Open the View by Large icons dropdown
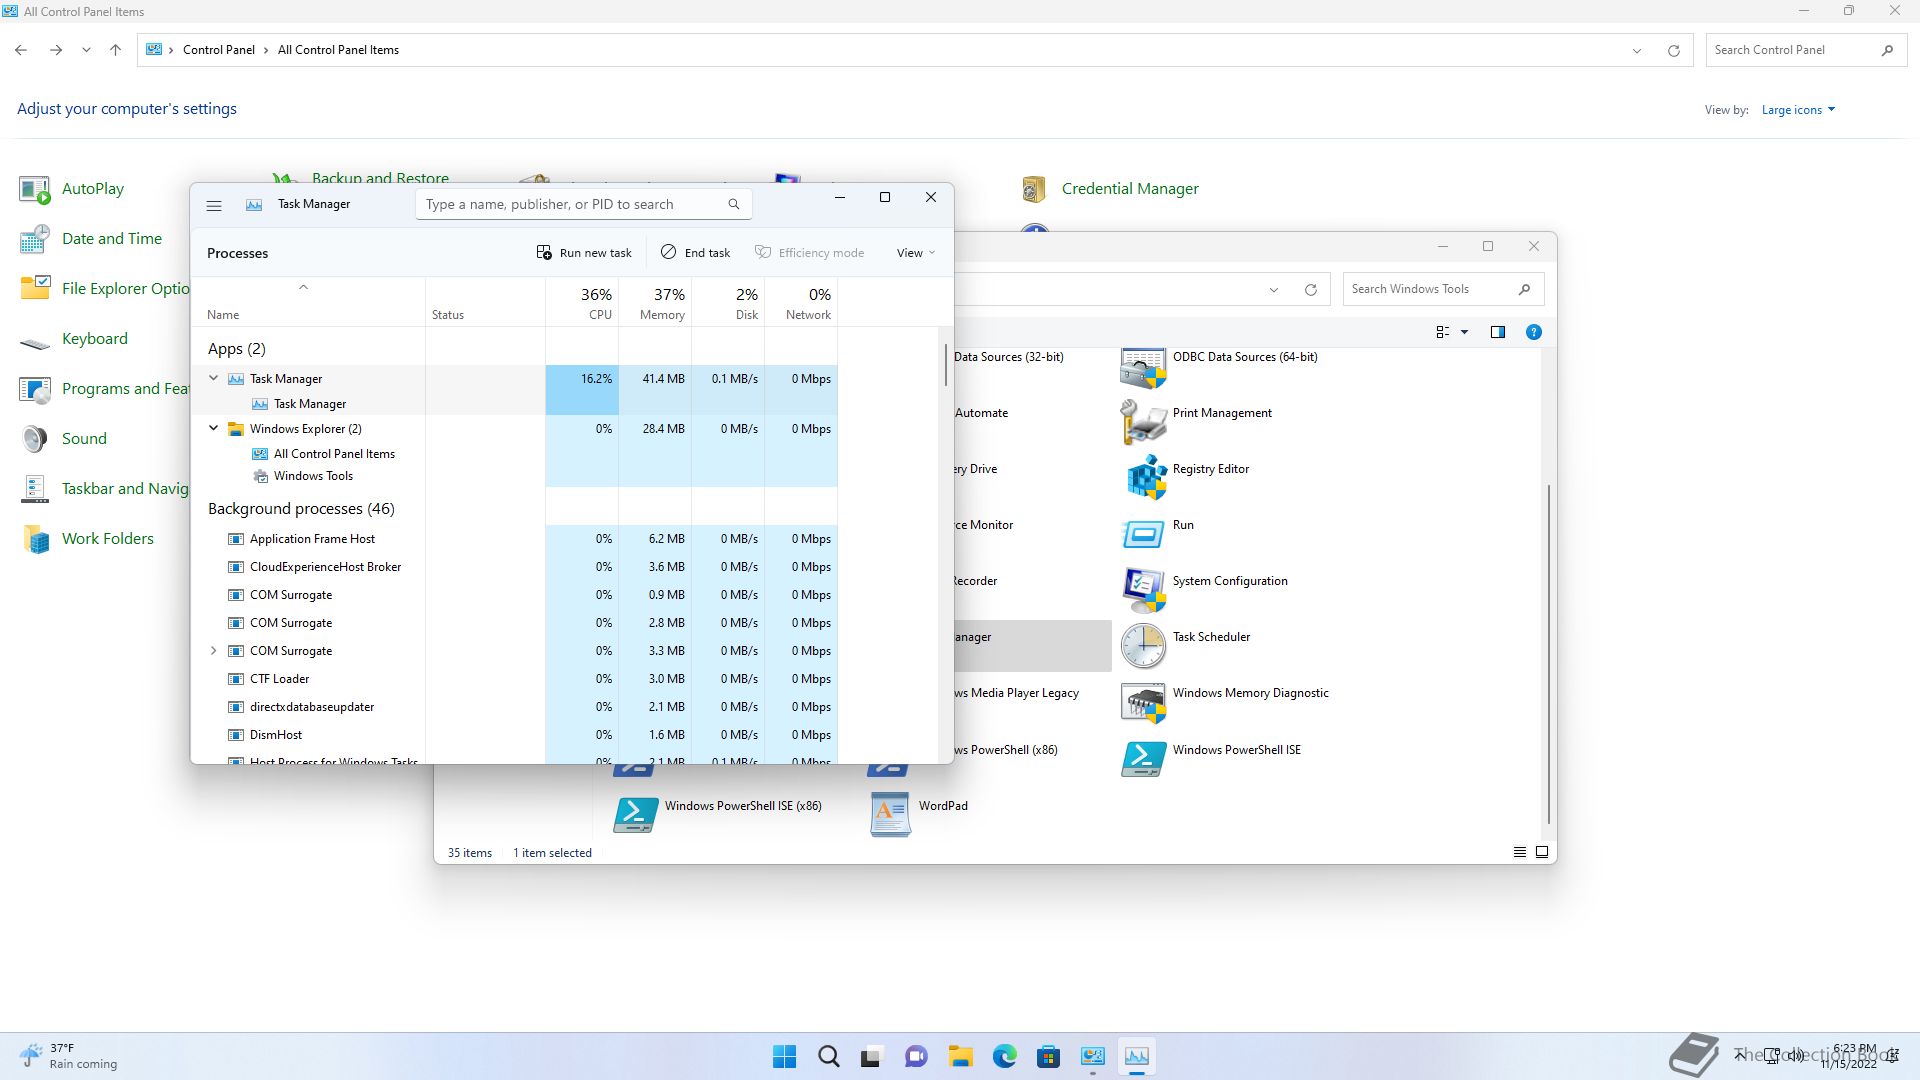Image resolution: width=1920 pixels, height=1080 pixels. click(1798, 110)
